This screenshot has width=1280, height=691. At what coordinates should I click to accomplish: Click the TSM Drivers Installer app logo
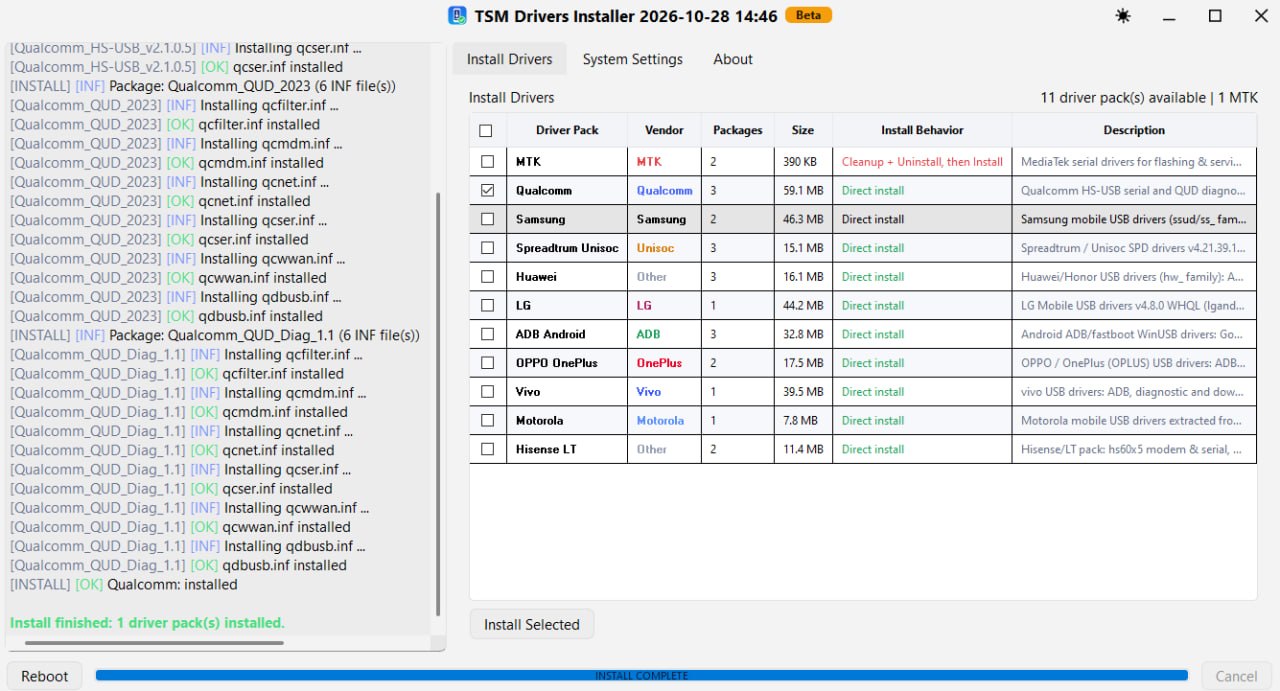pyautogui.click(x=457, y=16)
